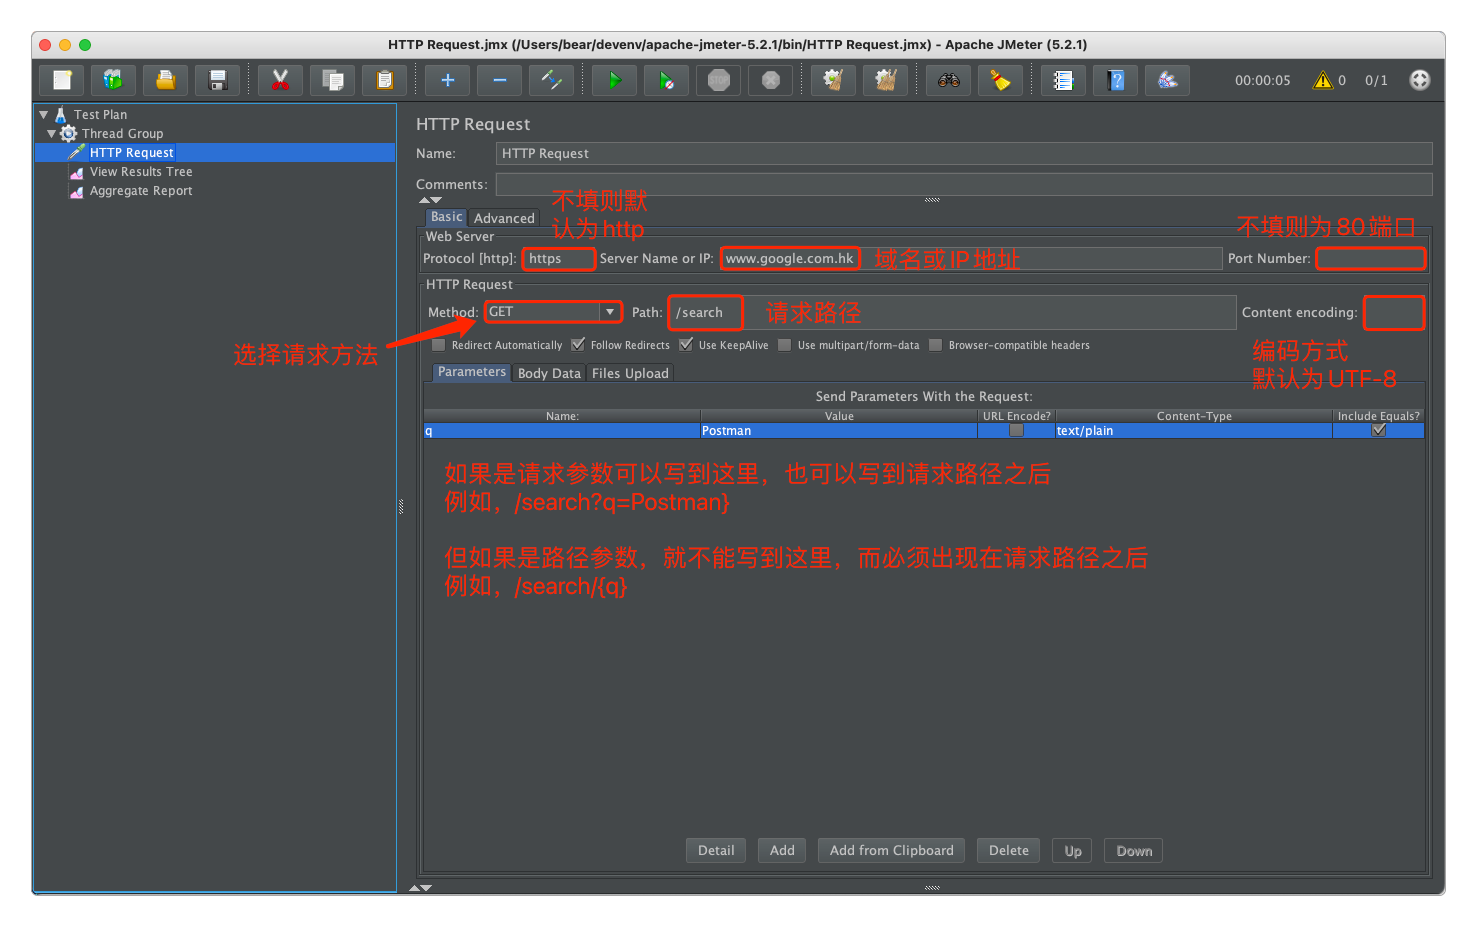
Task: Select the Files Upload tab
Action: click(x=630, y=373)
